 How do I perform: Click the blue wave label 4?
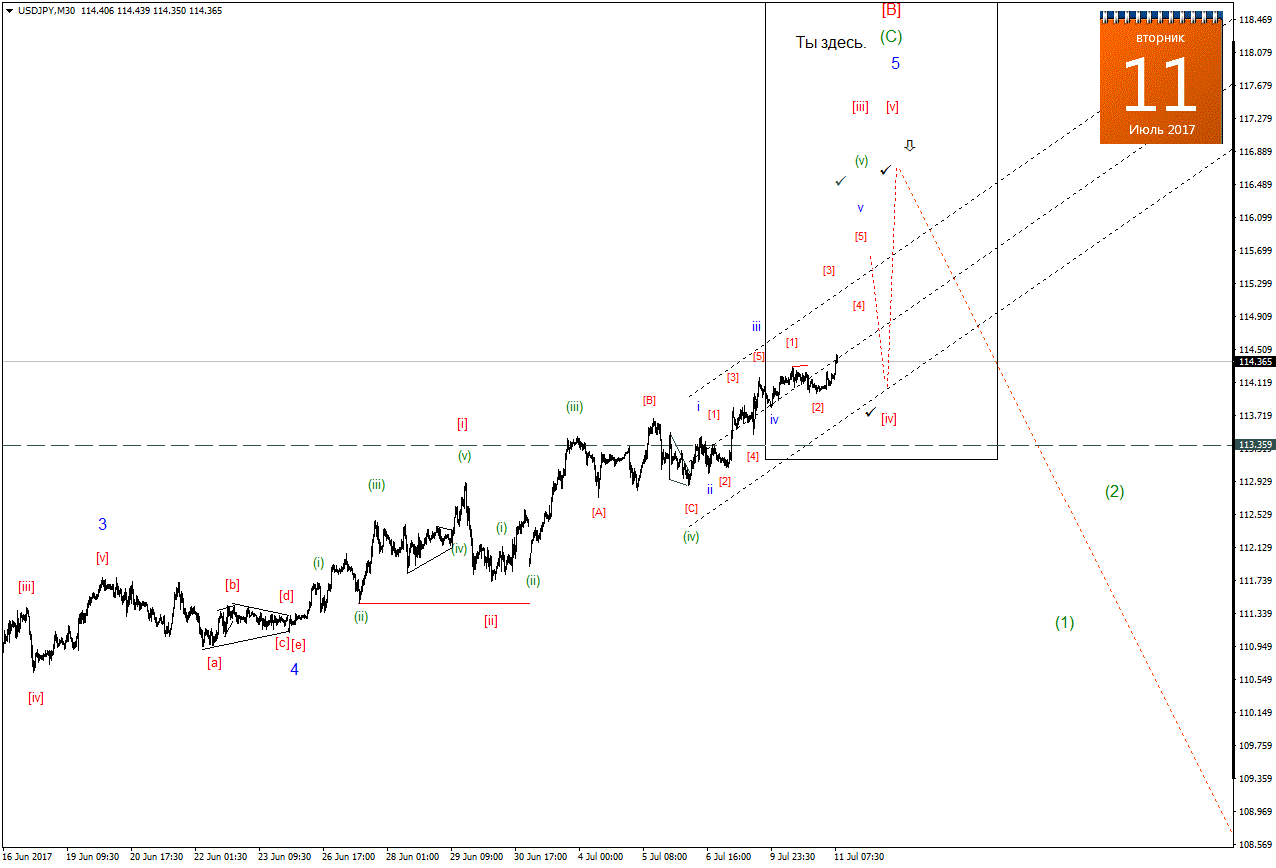point(294,670)
